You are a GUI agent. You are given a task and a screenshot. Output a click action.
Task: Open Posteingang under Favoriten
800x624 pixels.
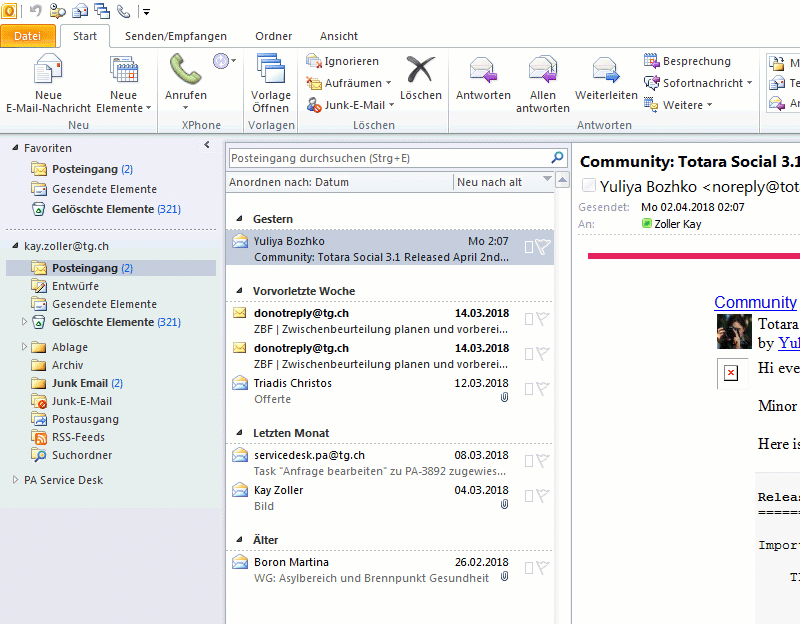[92, 169]
